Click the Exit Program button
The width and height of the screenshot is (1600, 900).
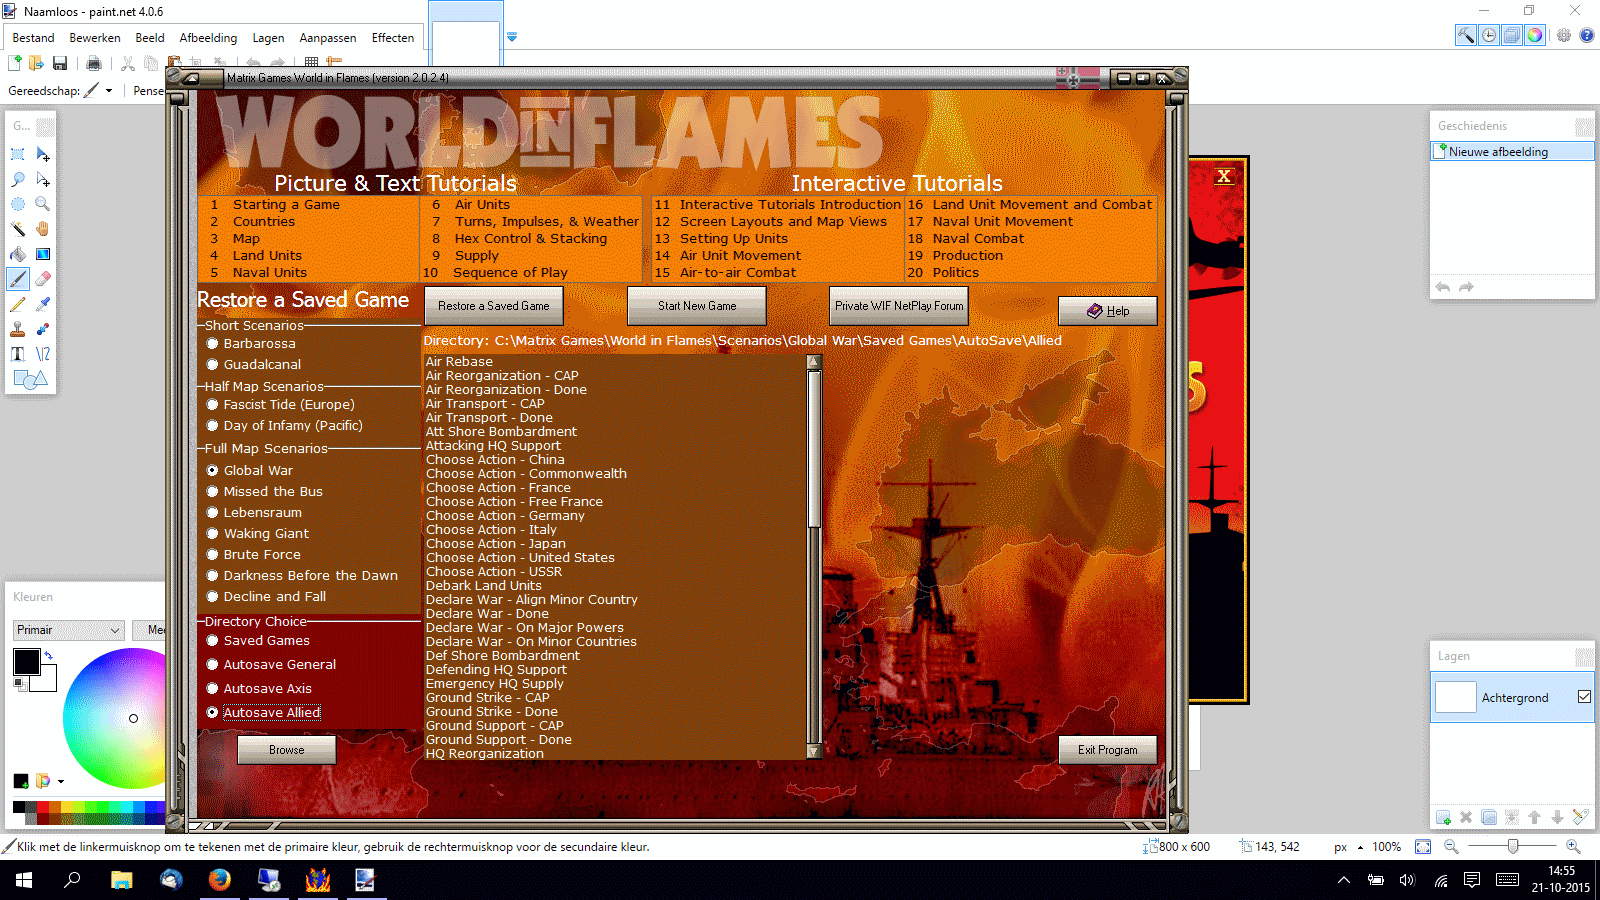pyautogui.click(x=1108, y=750)
